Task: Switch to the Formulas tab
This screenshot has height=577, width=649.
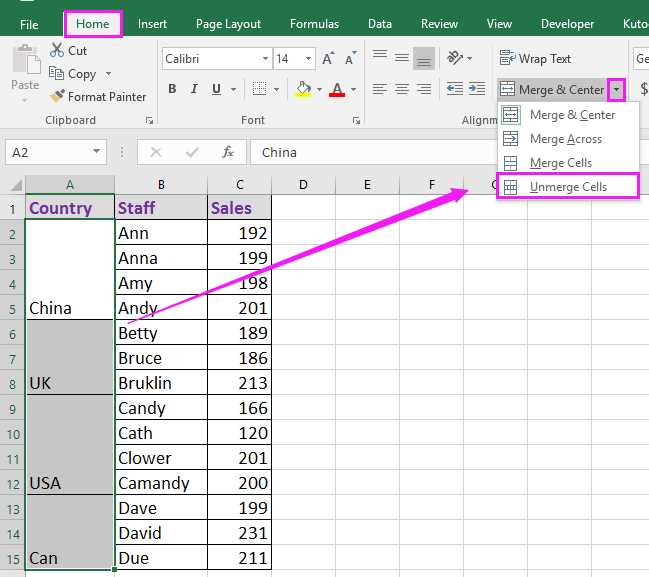Action: [314, 24]
